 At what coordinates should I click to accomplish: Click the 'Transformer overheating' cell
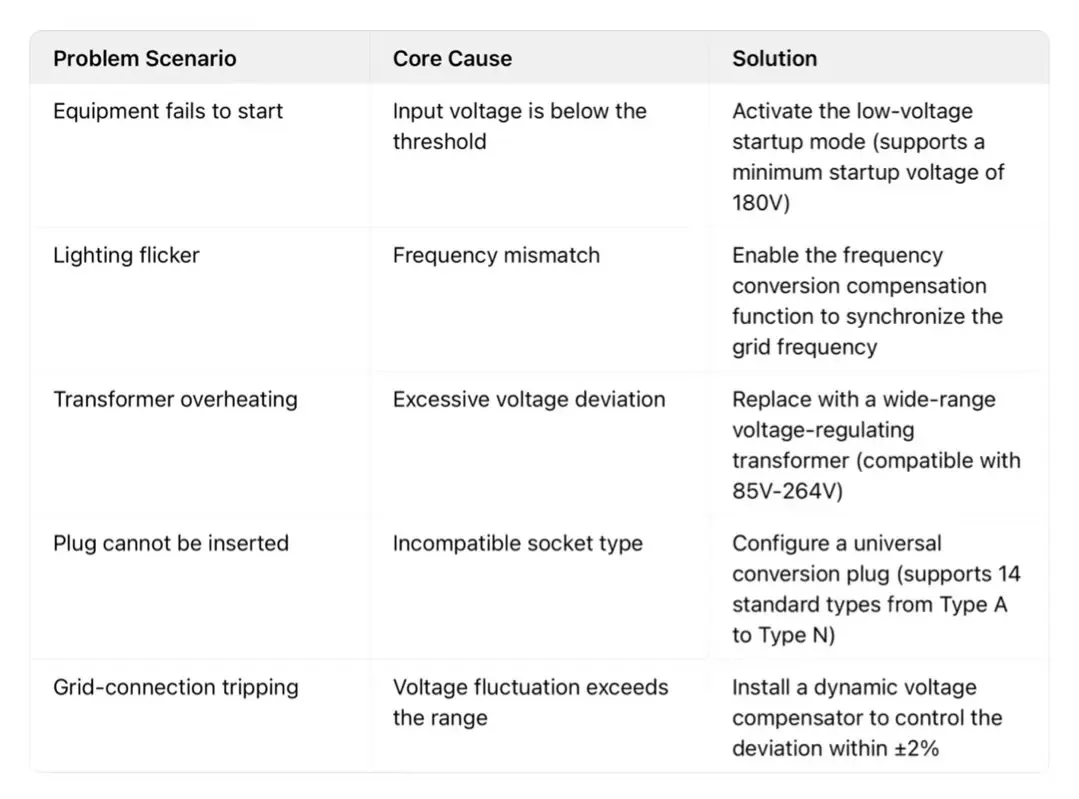(175, 399)
